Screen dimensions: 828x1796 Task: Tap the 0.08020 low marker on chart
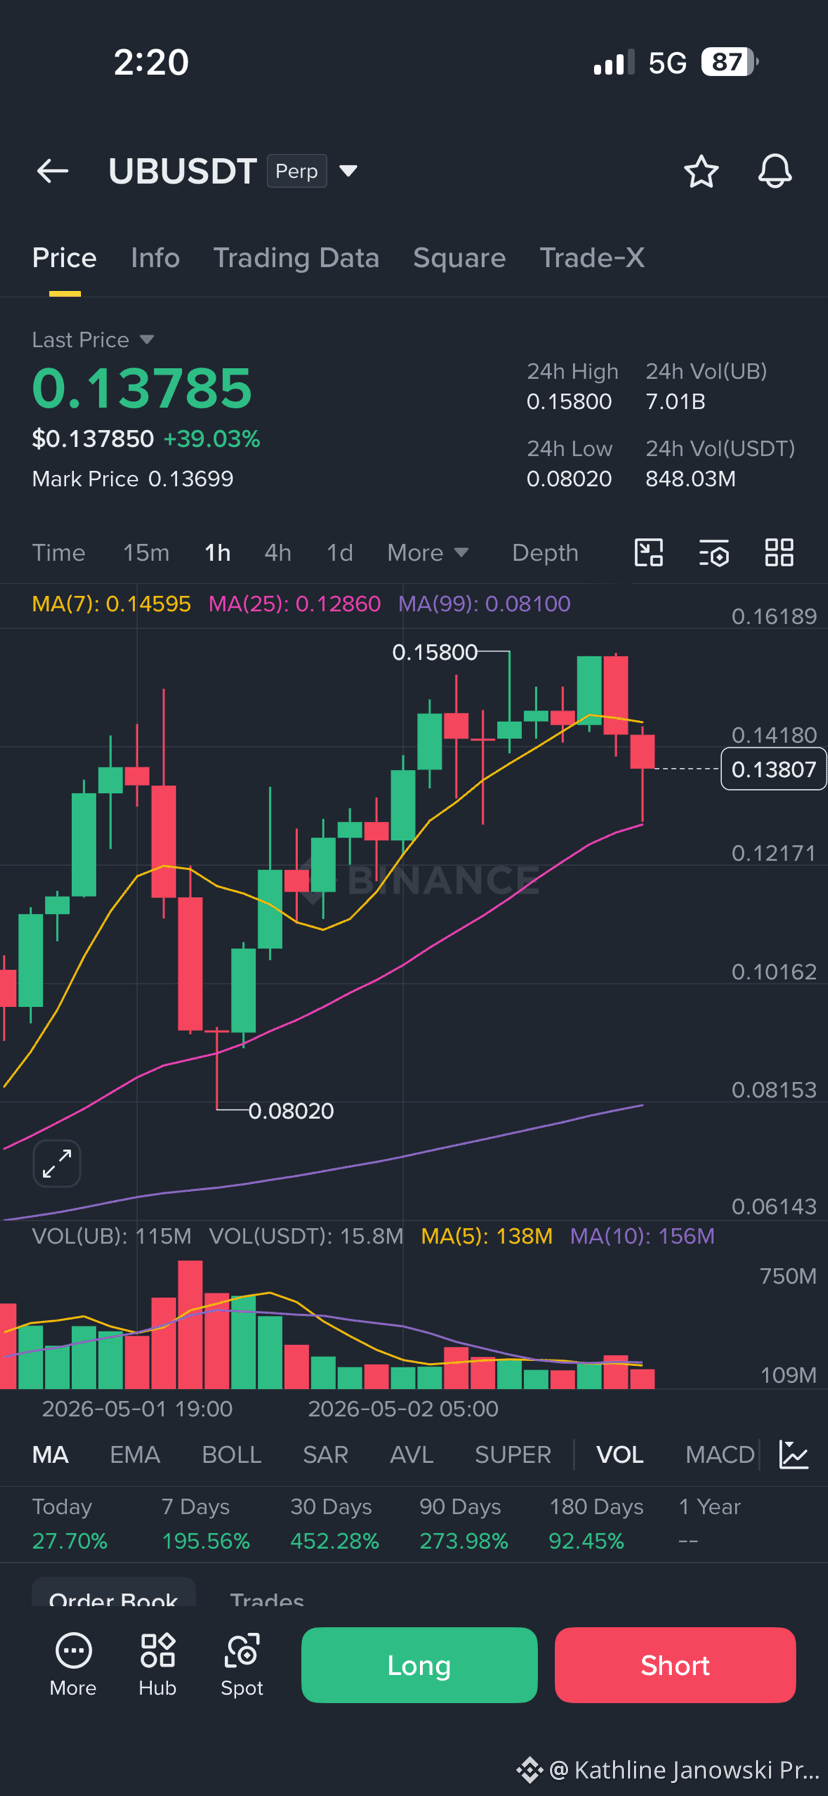coord(291,1111)
